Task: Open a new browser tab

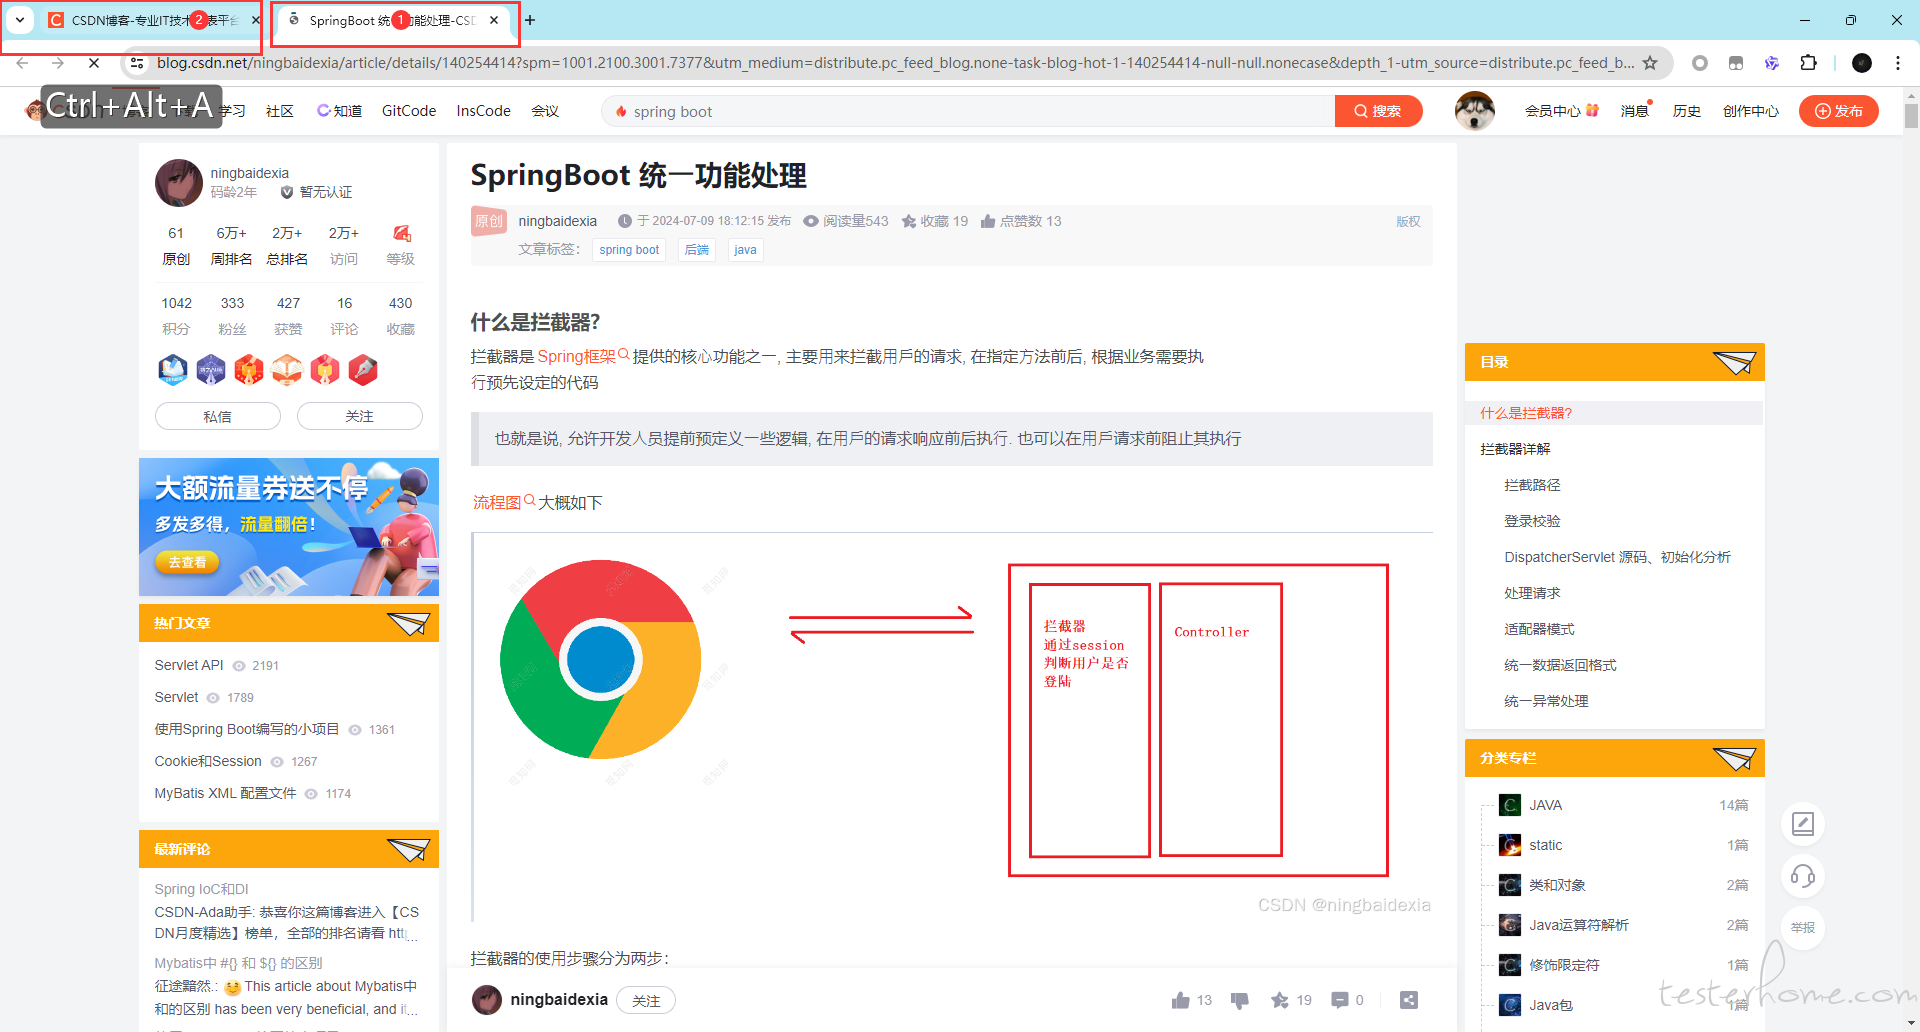Action: click(530, 20)
